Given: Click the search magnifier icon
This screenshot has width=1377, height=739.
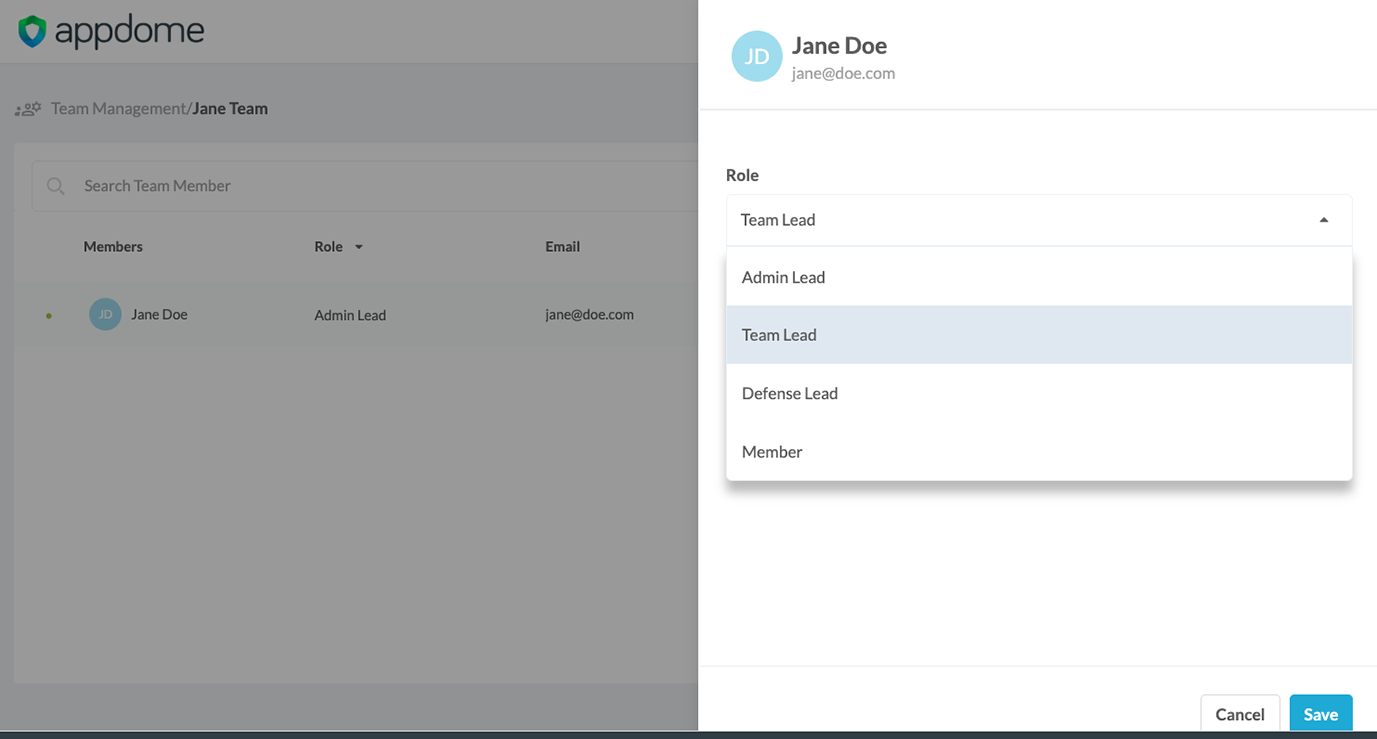Looking at the screenshot, I should [56, 186].
